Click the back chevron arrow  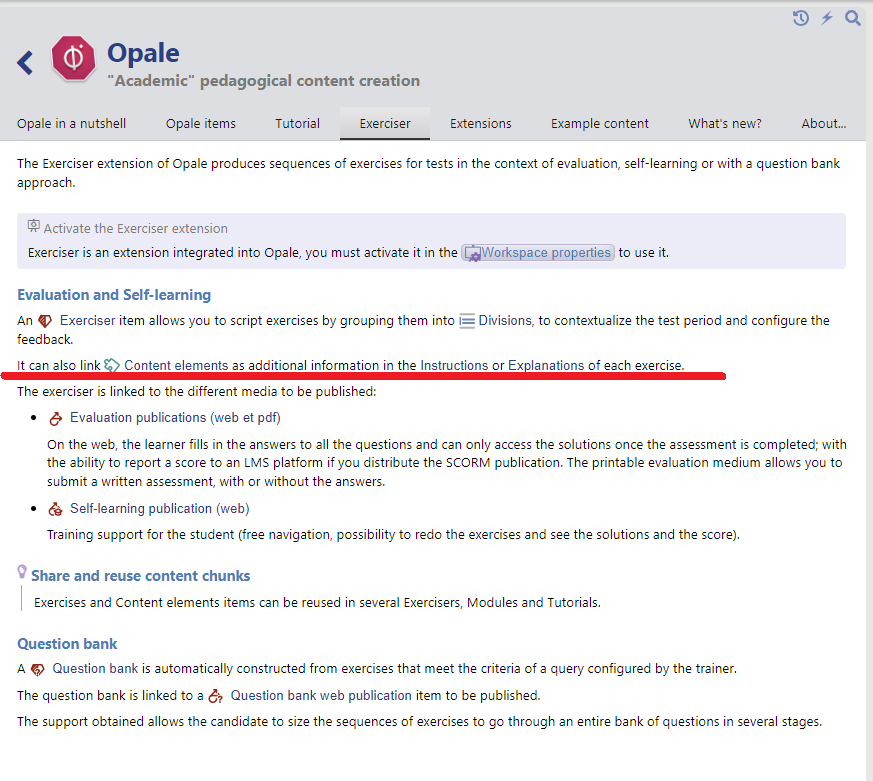pyautogui.click(x=25, y=62)
